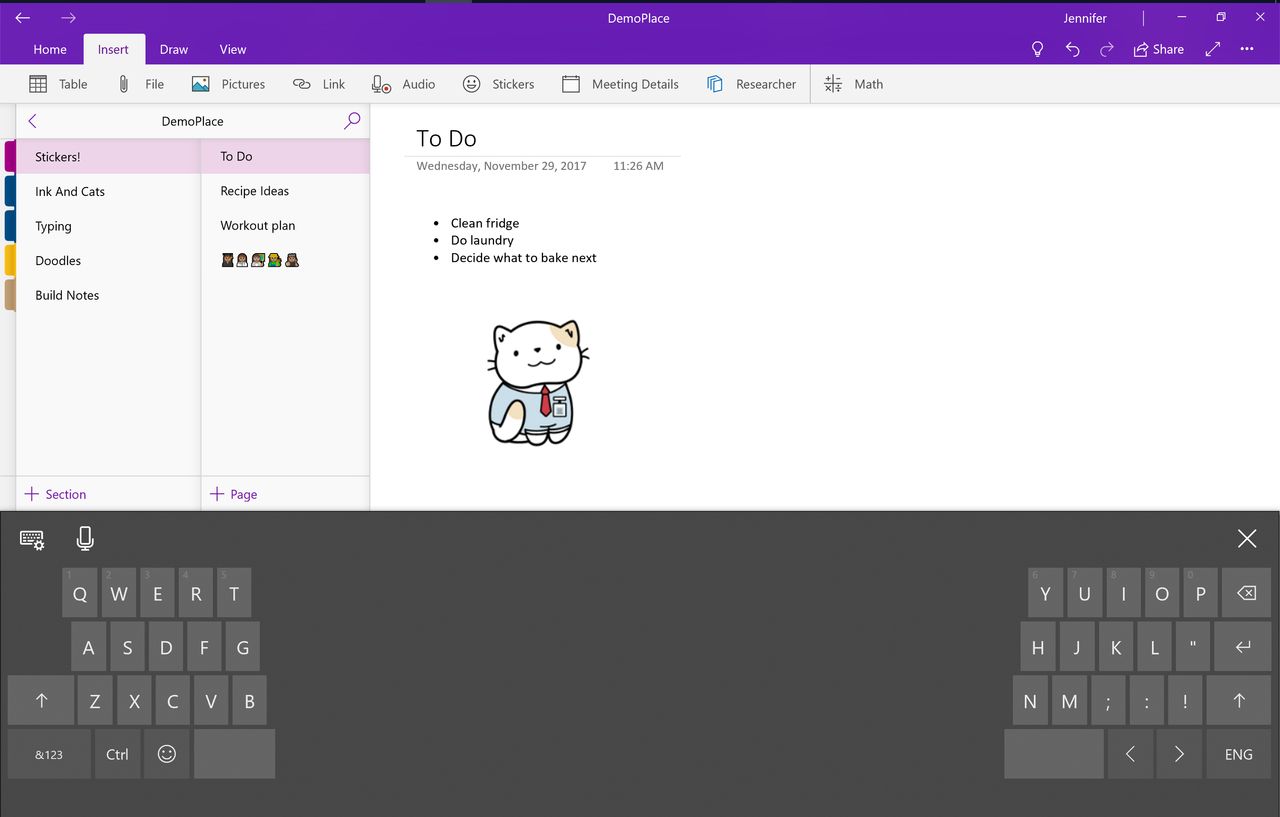
Task: Open the Doodles section
Action: tap(108, 260)
